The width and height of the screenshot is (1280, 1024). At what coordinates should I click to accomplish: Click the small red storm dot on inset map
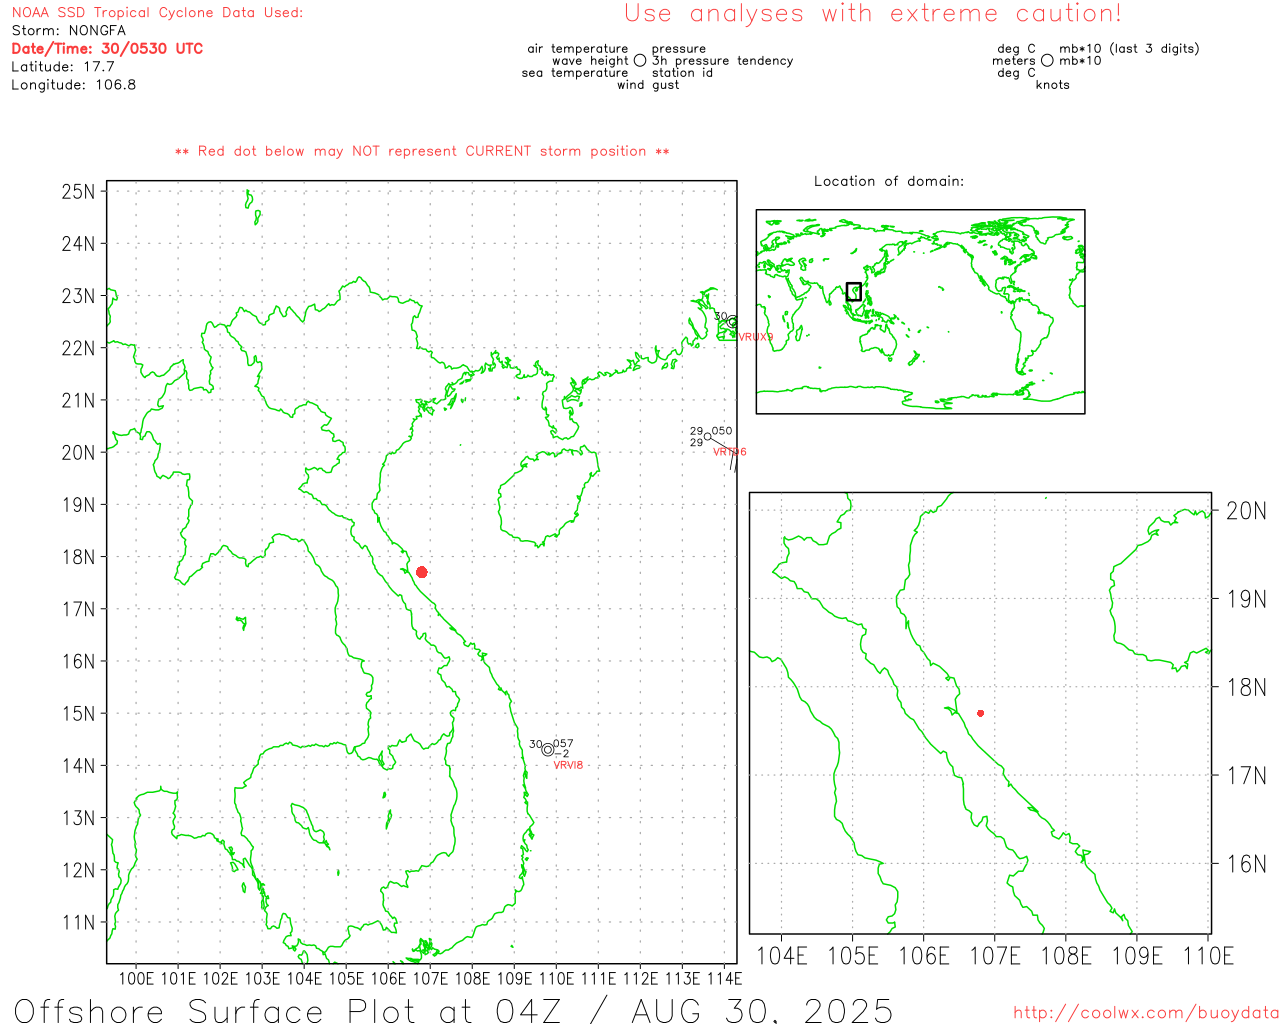(981, 713)
